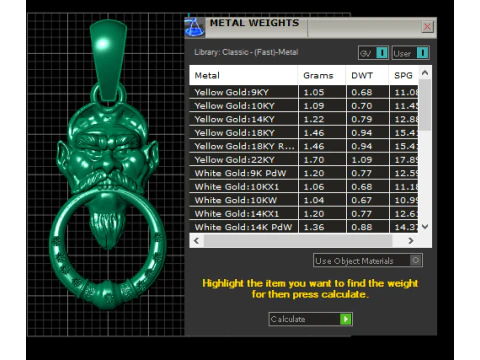Click the 1.09 grams value for 10KY
This screenshot has height=360, width=480.
[314, 106]
